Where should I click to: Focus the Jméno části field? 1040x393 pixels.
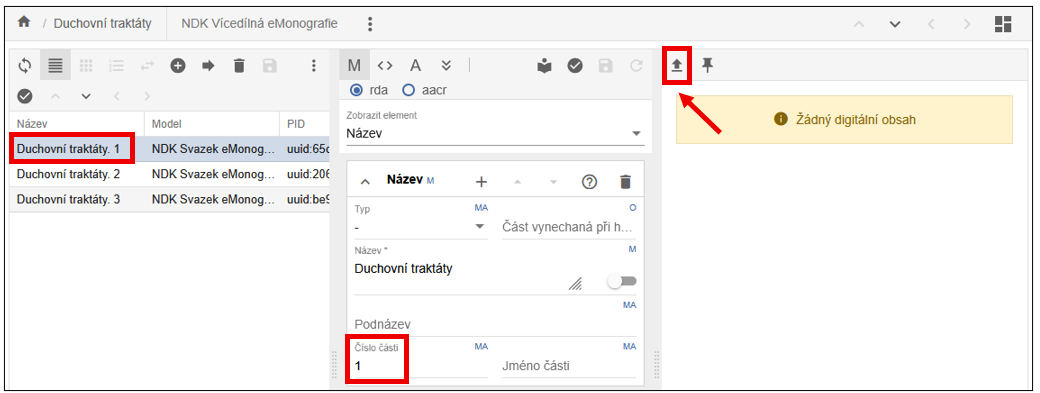tap(568, 365)
